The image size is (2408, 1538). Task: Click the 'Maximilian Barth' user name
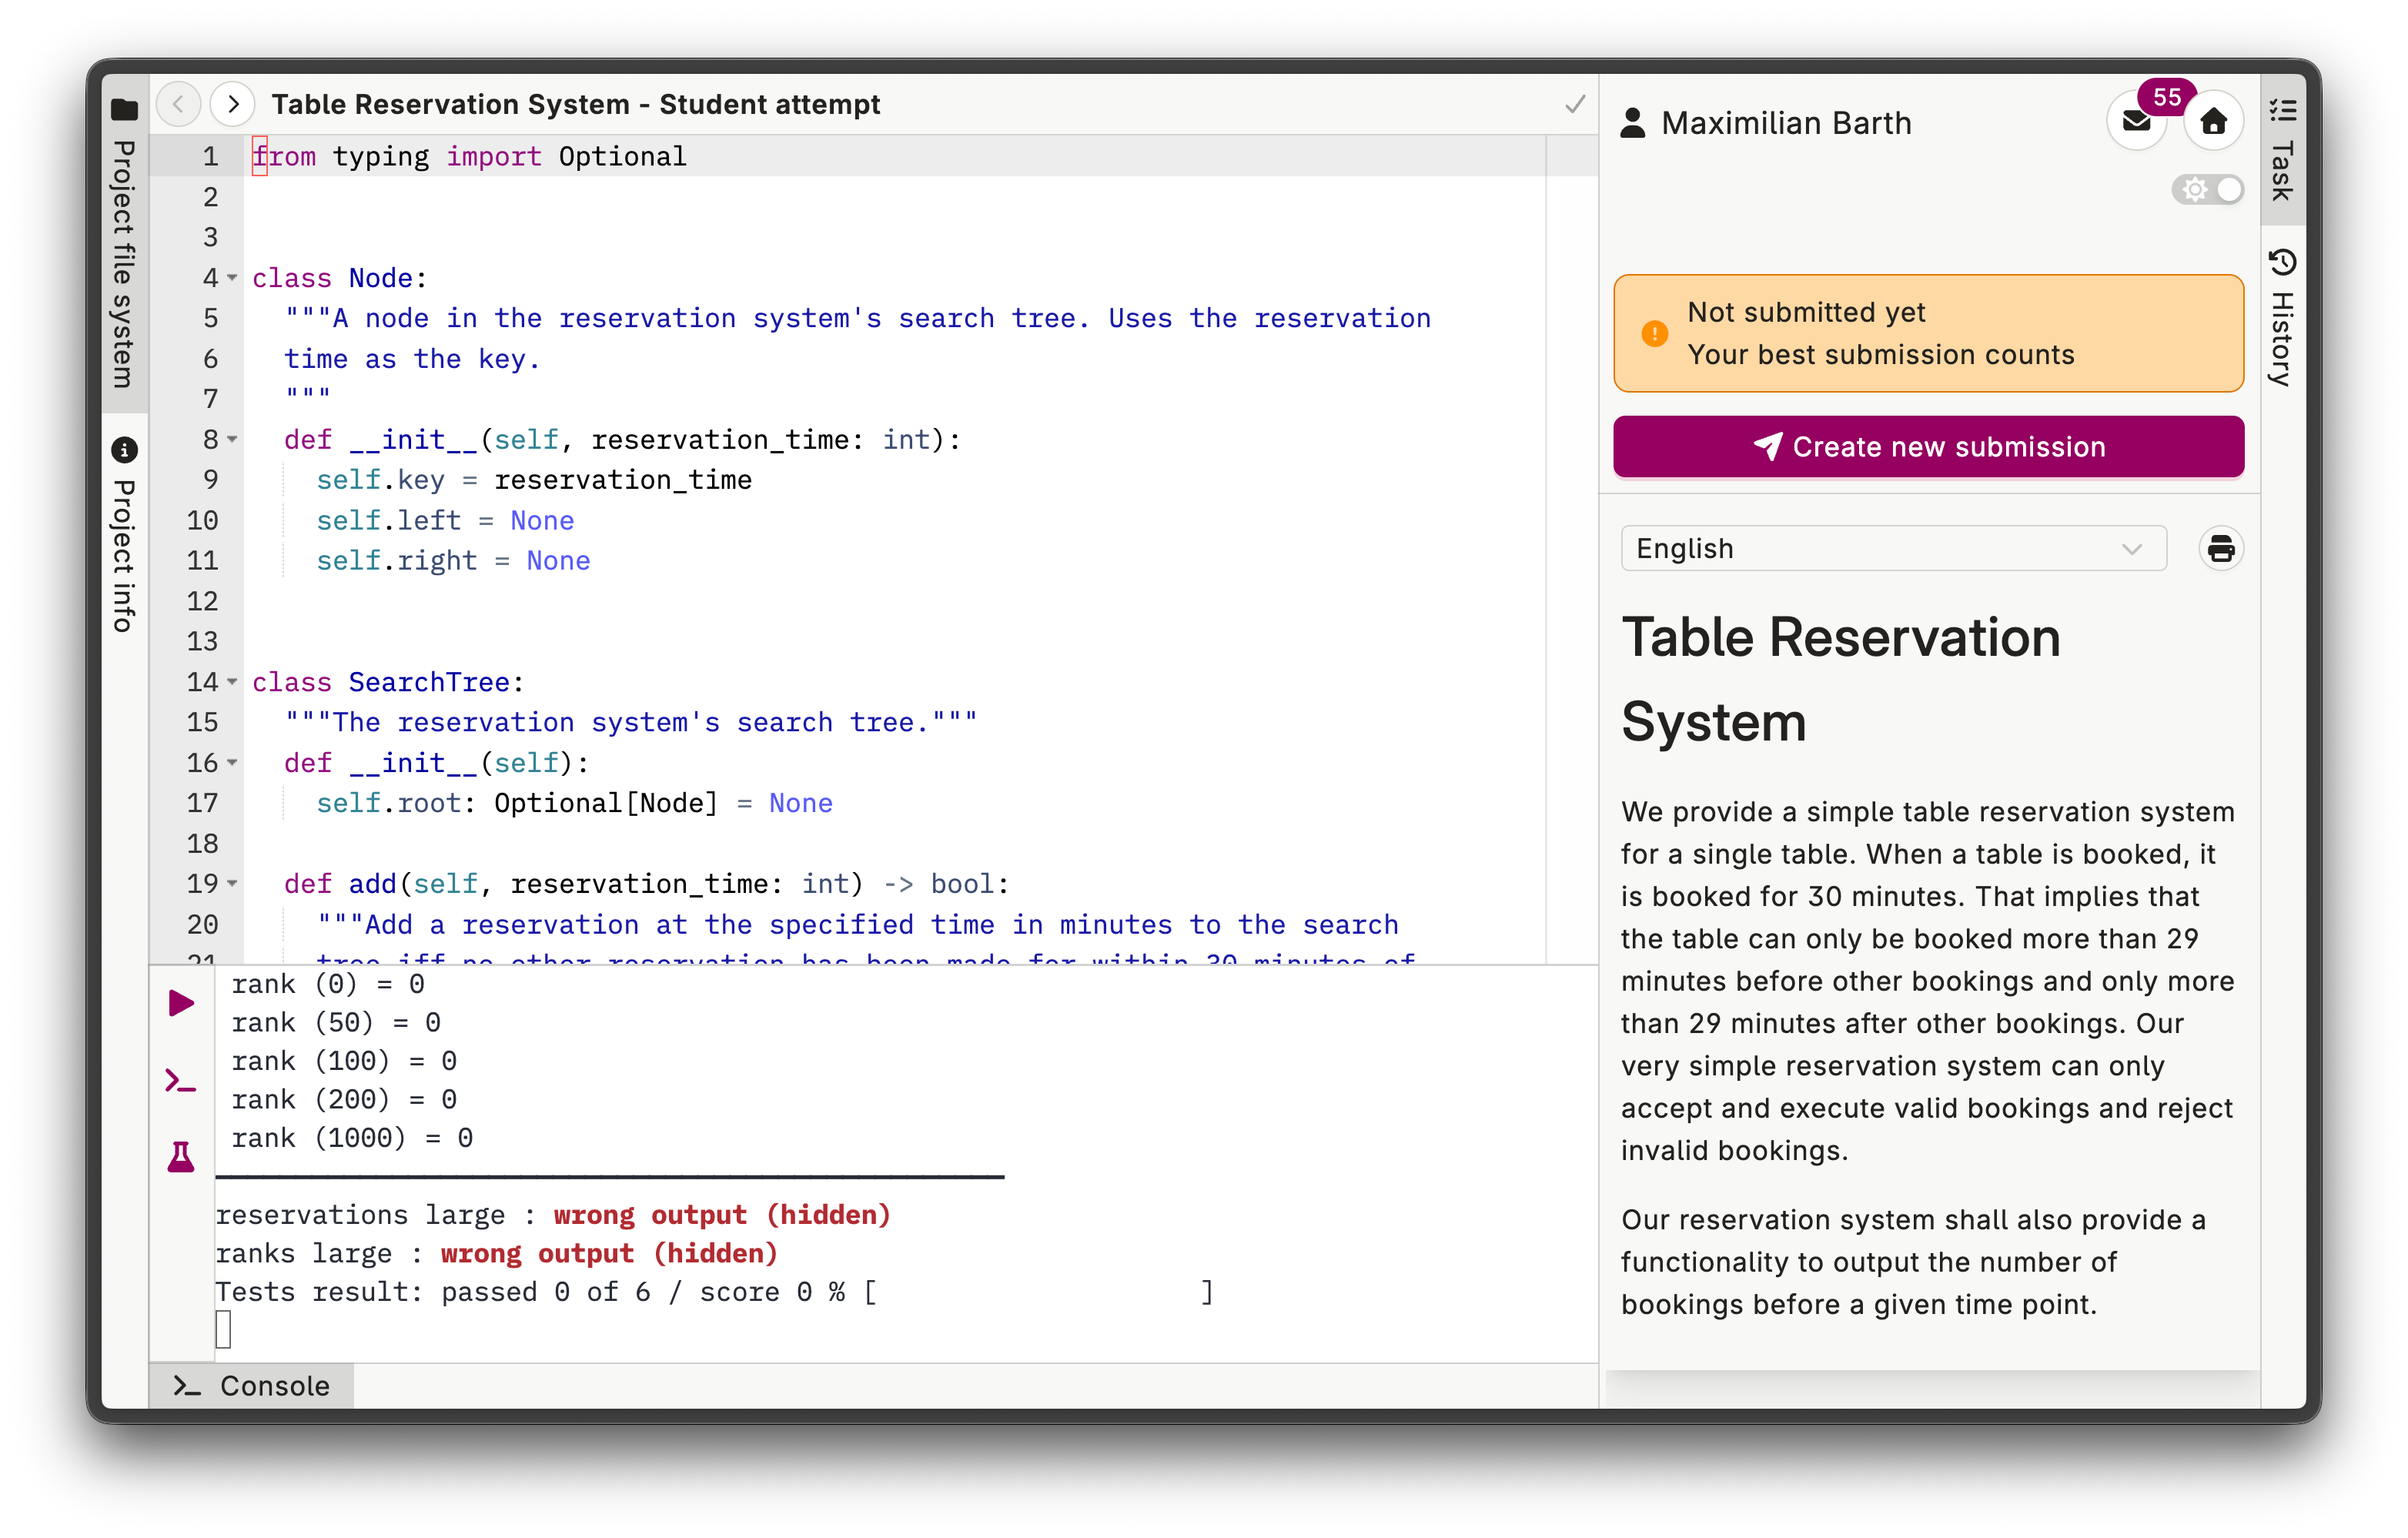click(1786, 123)
